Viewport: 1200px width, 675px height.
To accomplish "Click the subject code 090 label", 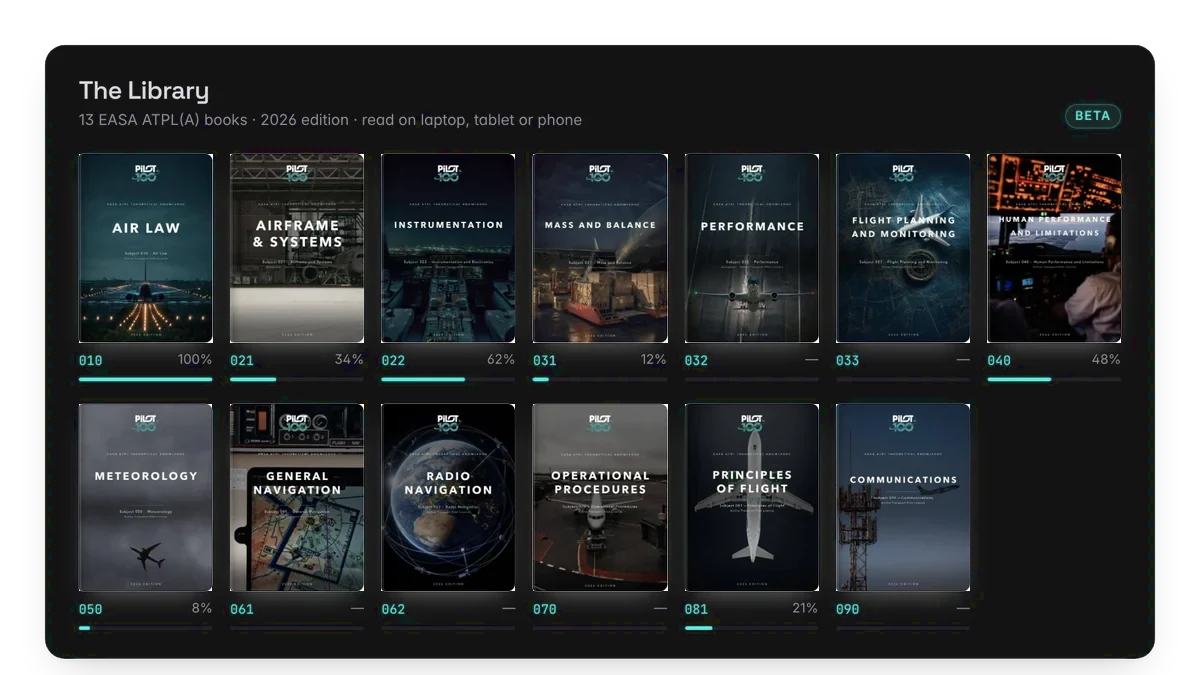I will (847, 609).
